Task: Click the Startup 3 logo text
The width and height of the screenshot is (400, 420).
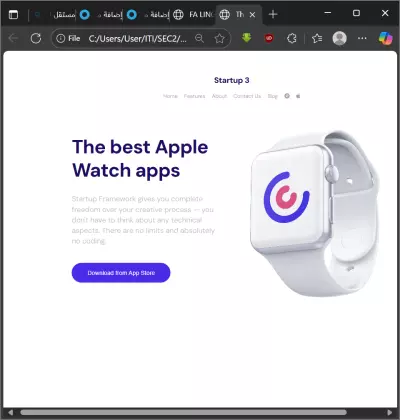Action: [232, 80]
